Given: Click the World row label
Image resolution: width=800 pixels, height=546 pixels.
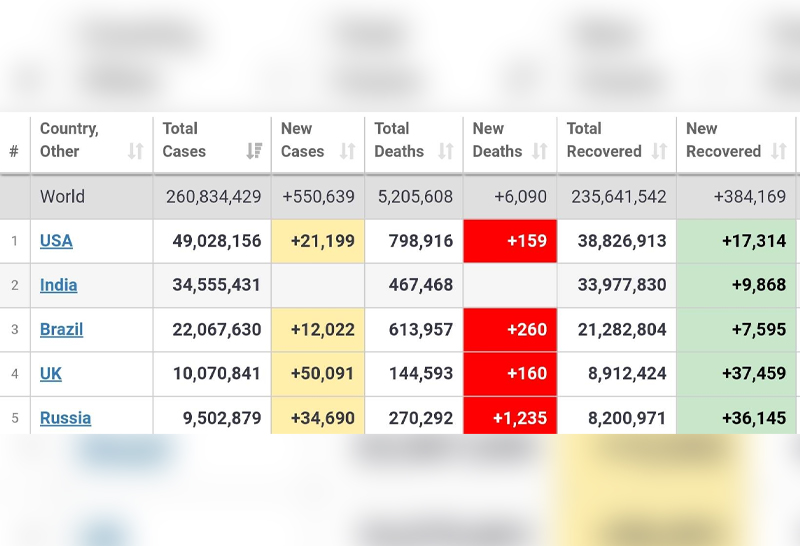Looking at the screenshot, I should 62,197.
